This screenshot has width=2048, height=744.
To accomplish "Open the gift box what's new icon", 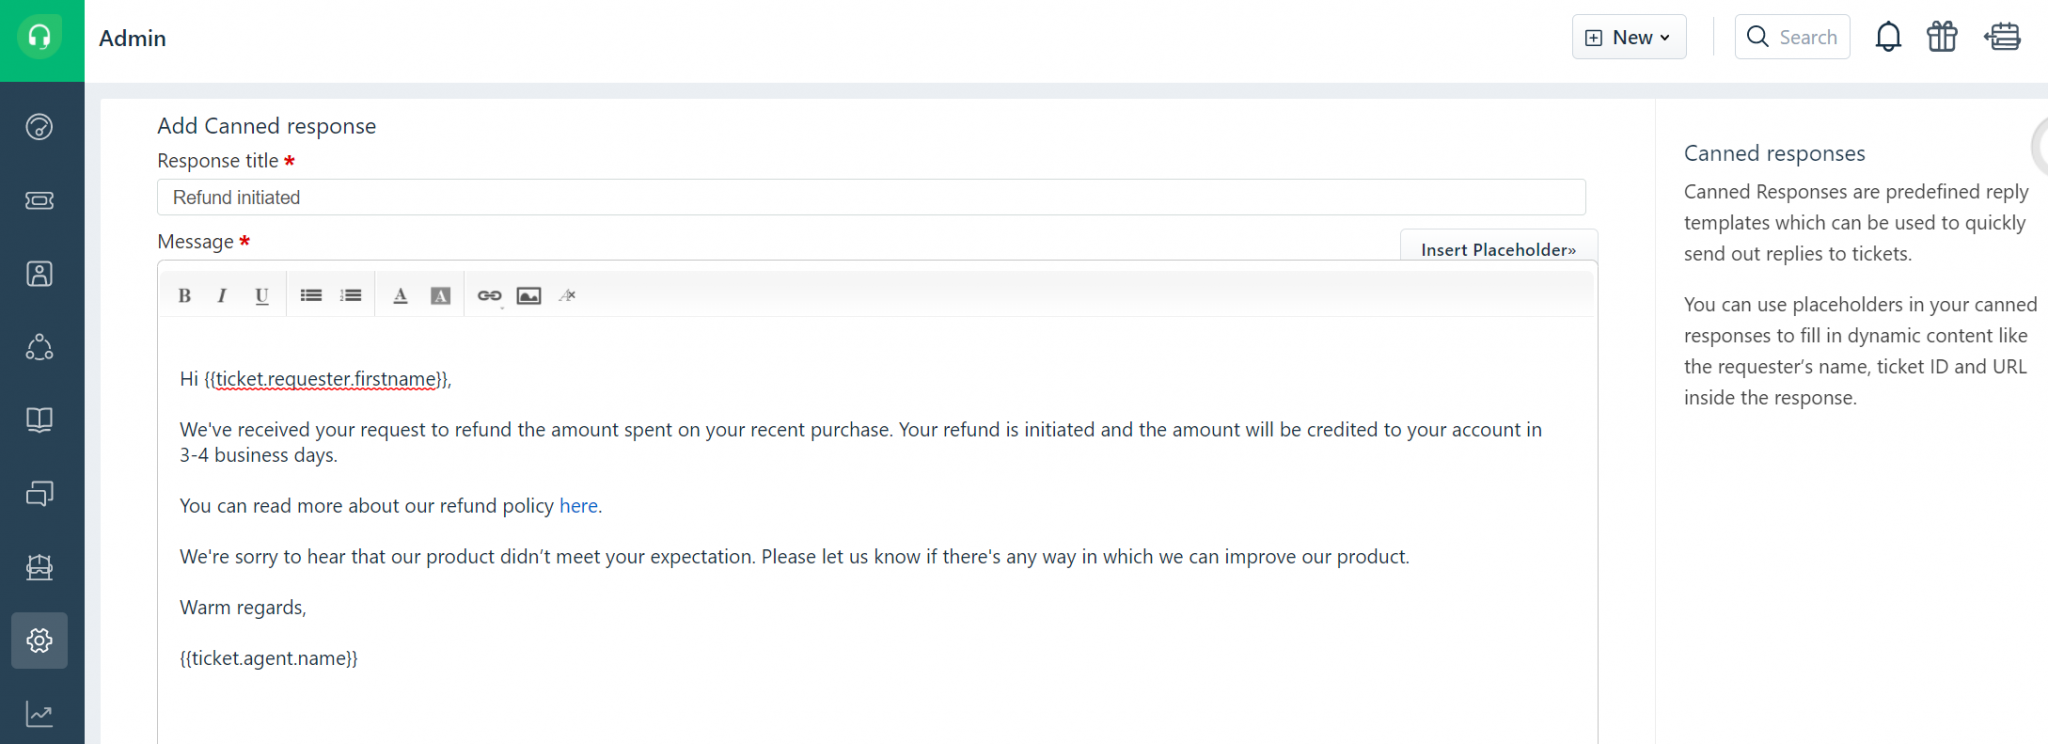I will (x=1942, y=37).
